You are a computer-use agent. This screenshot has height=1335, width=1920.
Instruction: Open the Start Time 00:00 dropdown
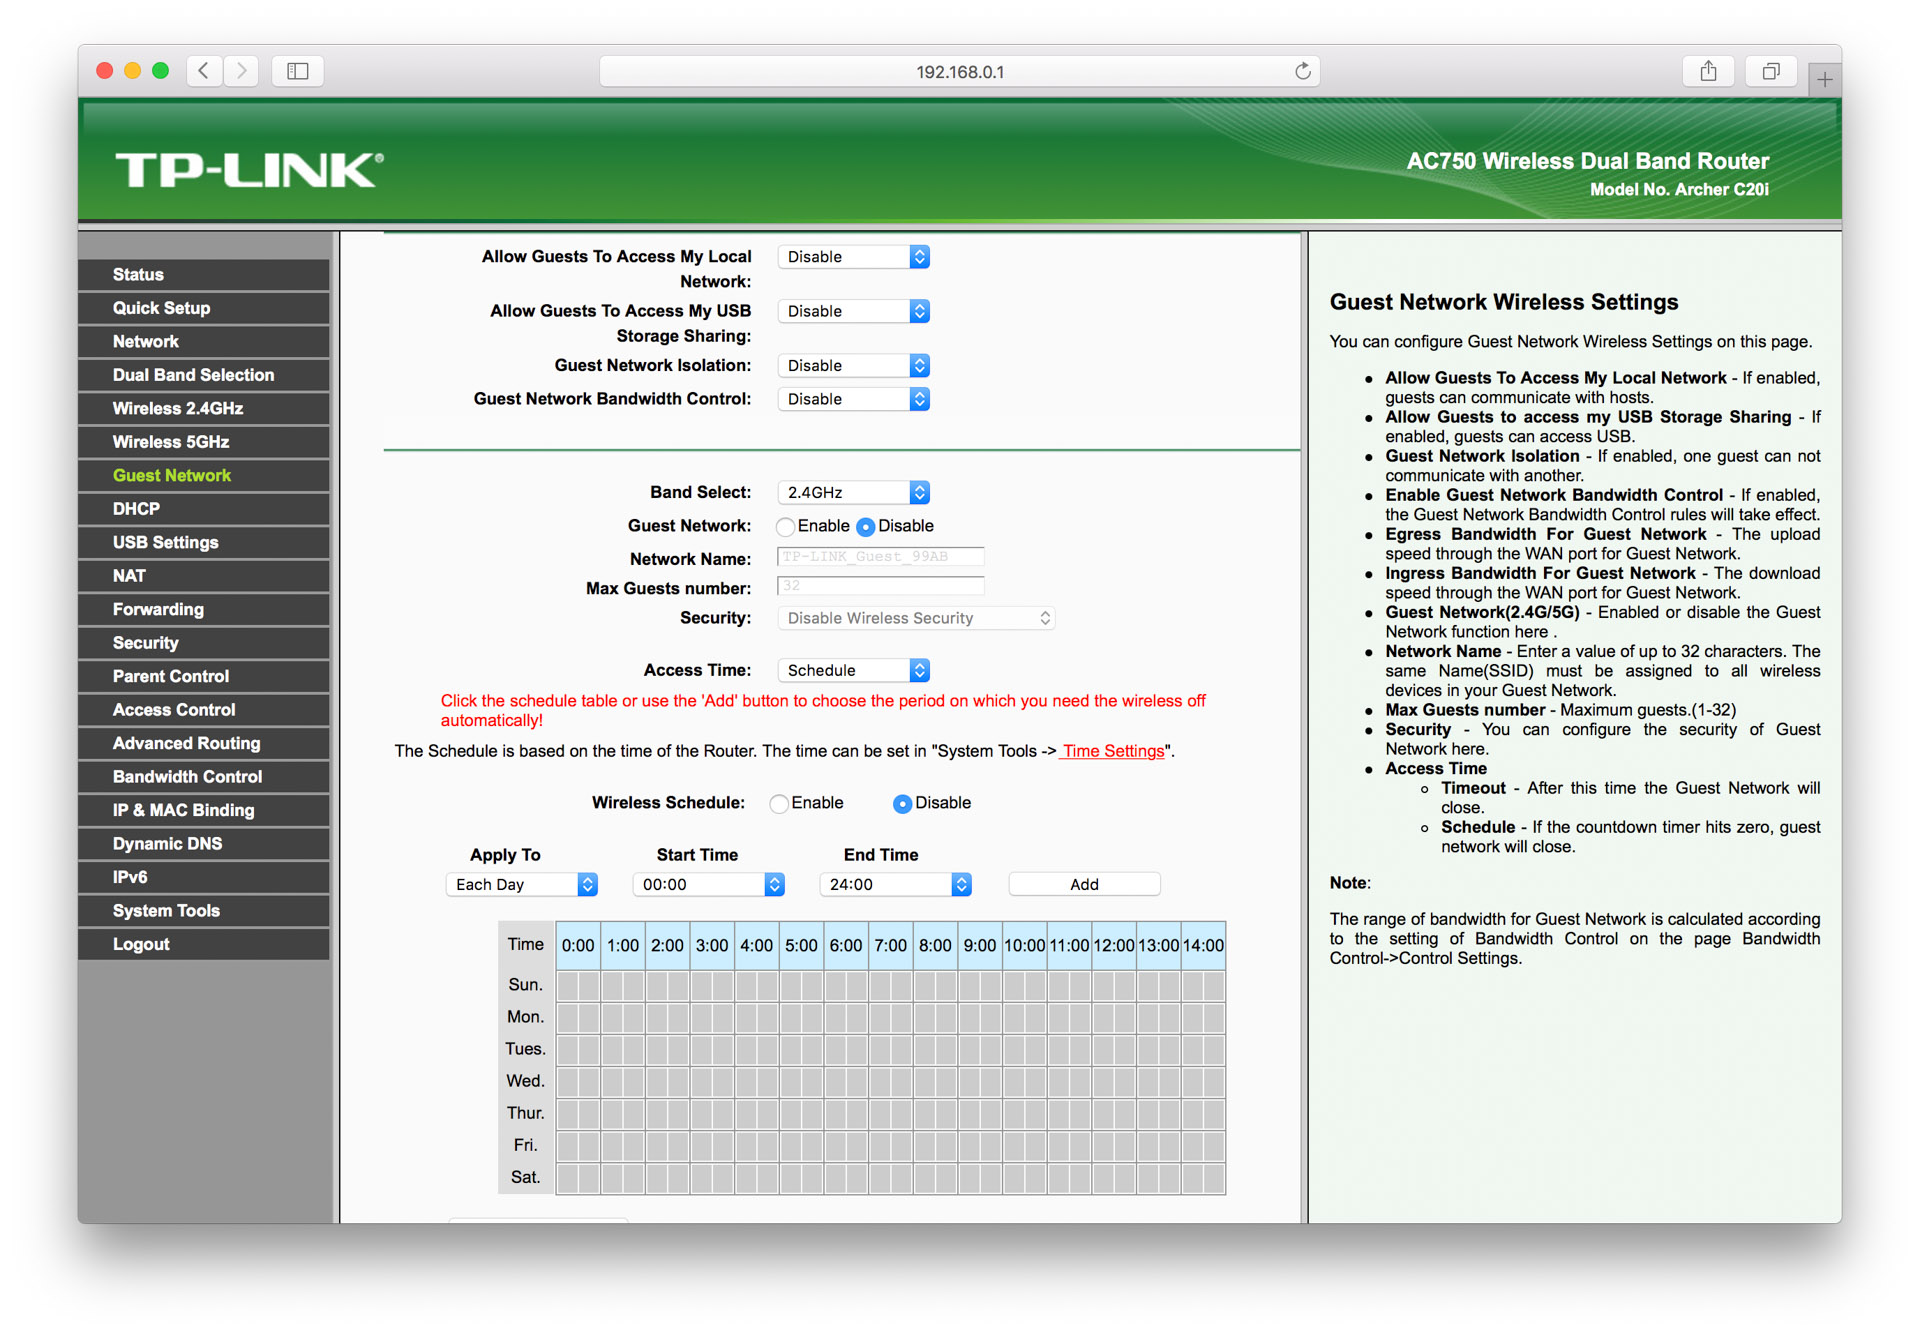click(709, 885)
